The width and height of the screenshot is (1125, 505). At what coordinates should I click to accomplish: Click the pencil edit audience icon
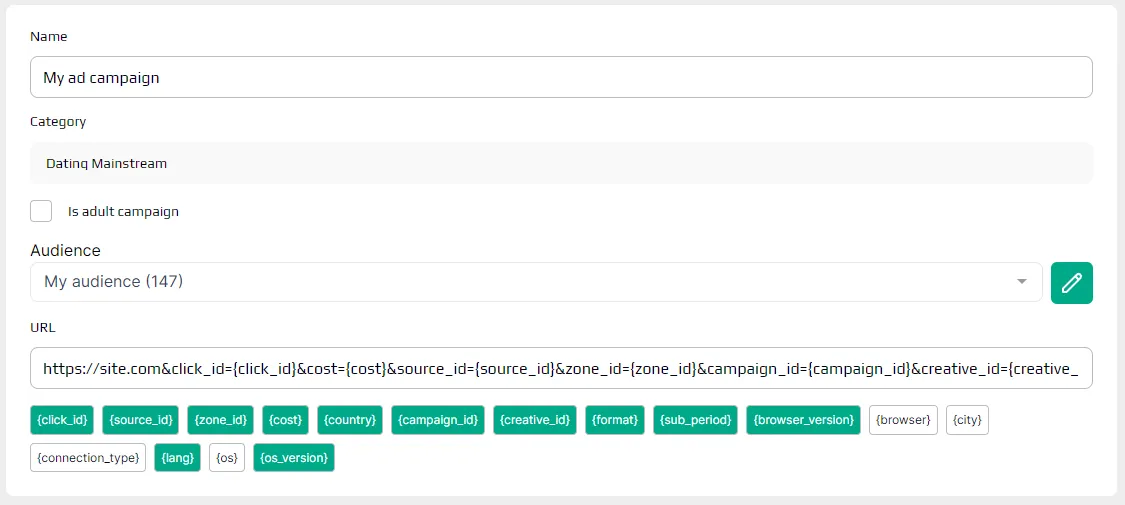[1071, 283]
